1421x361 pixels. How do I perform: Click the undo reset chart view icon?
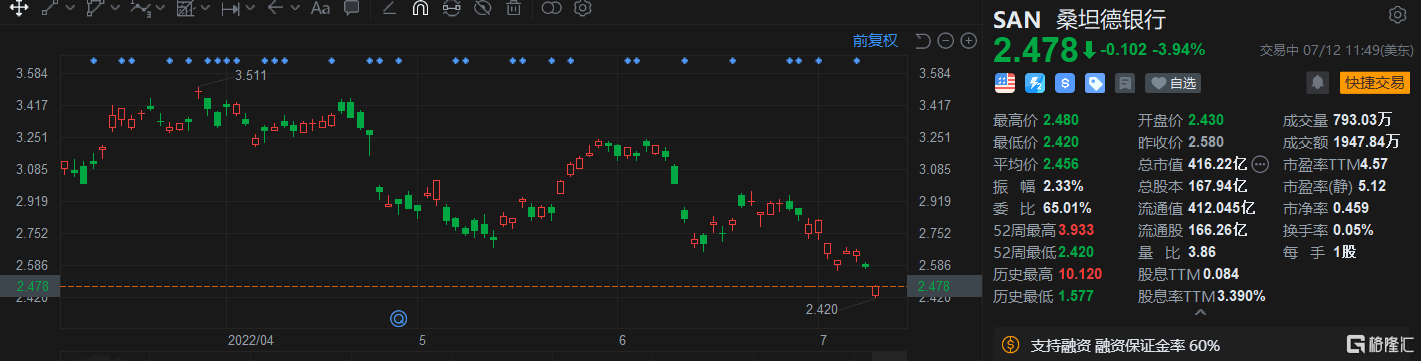click(x=923, y=41)
